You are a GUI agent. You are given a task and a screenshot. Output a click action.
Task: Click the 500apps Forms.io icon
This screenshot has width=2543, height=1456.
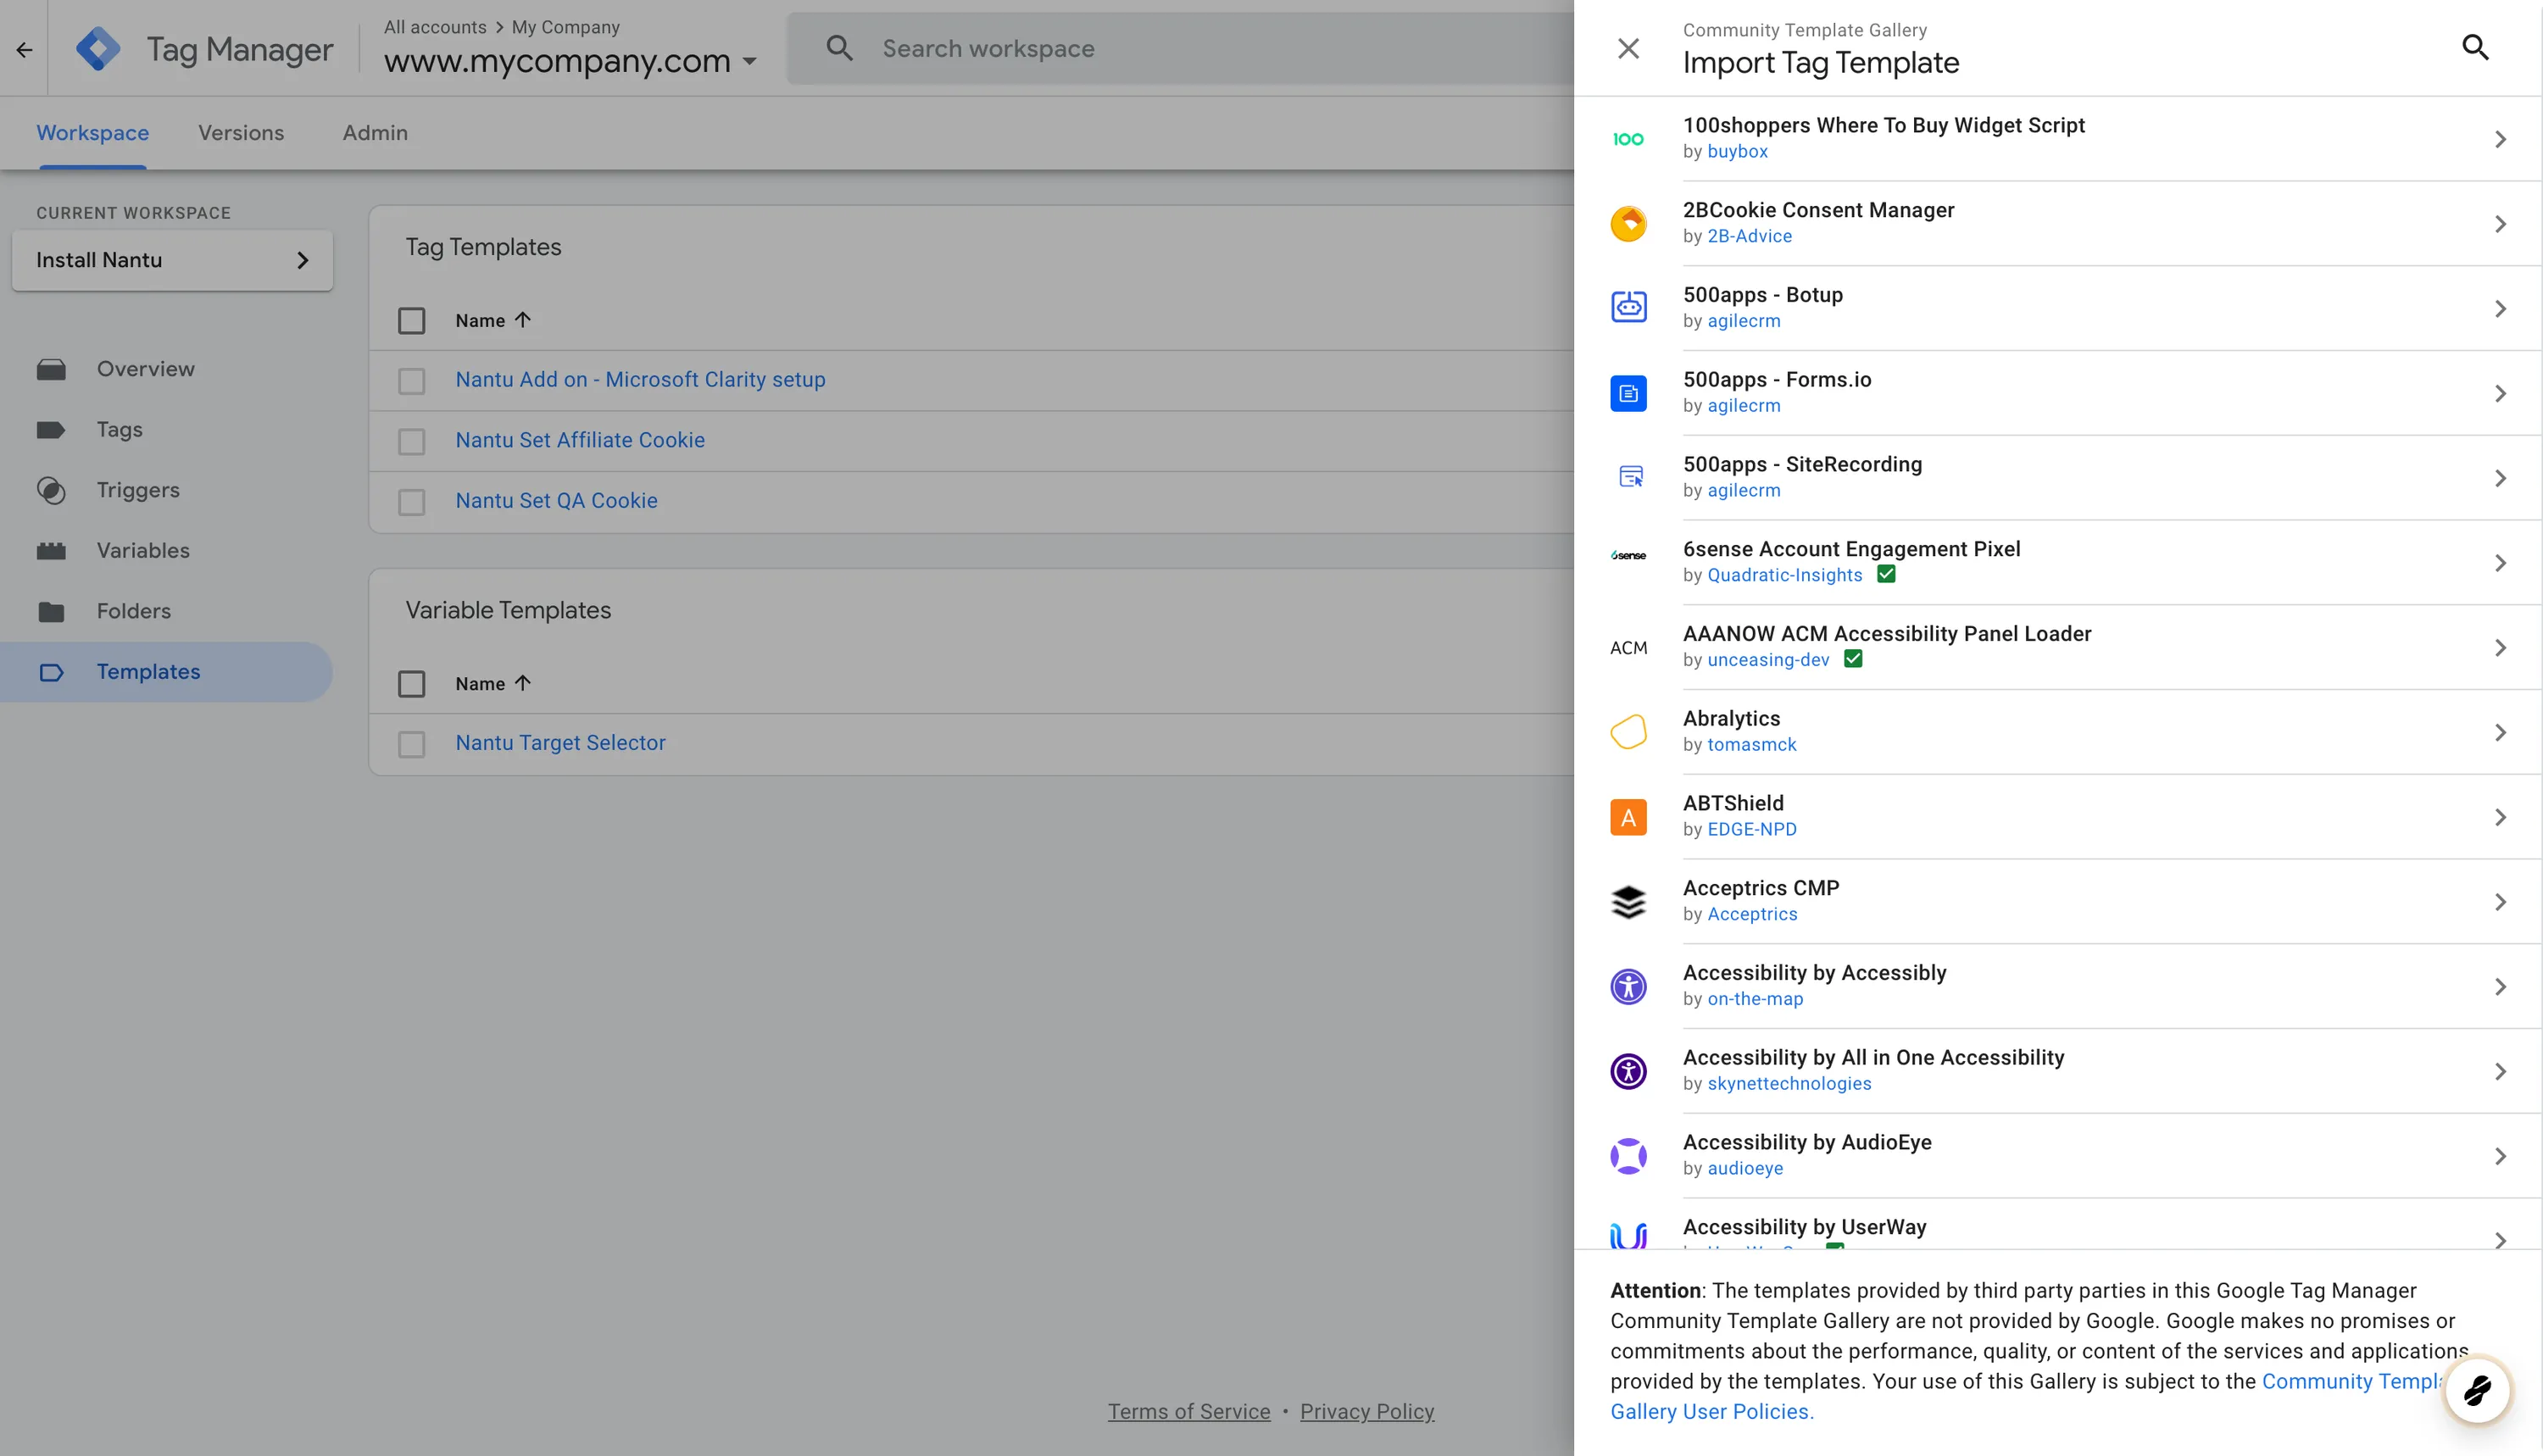(1628, 393)
